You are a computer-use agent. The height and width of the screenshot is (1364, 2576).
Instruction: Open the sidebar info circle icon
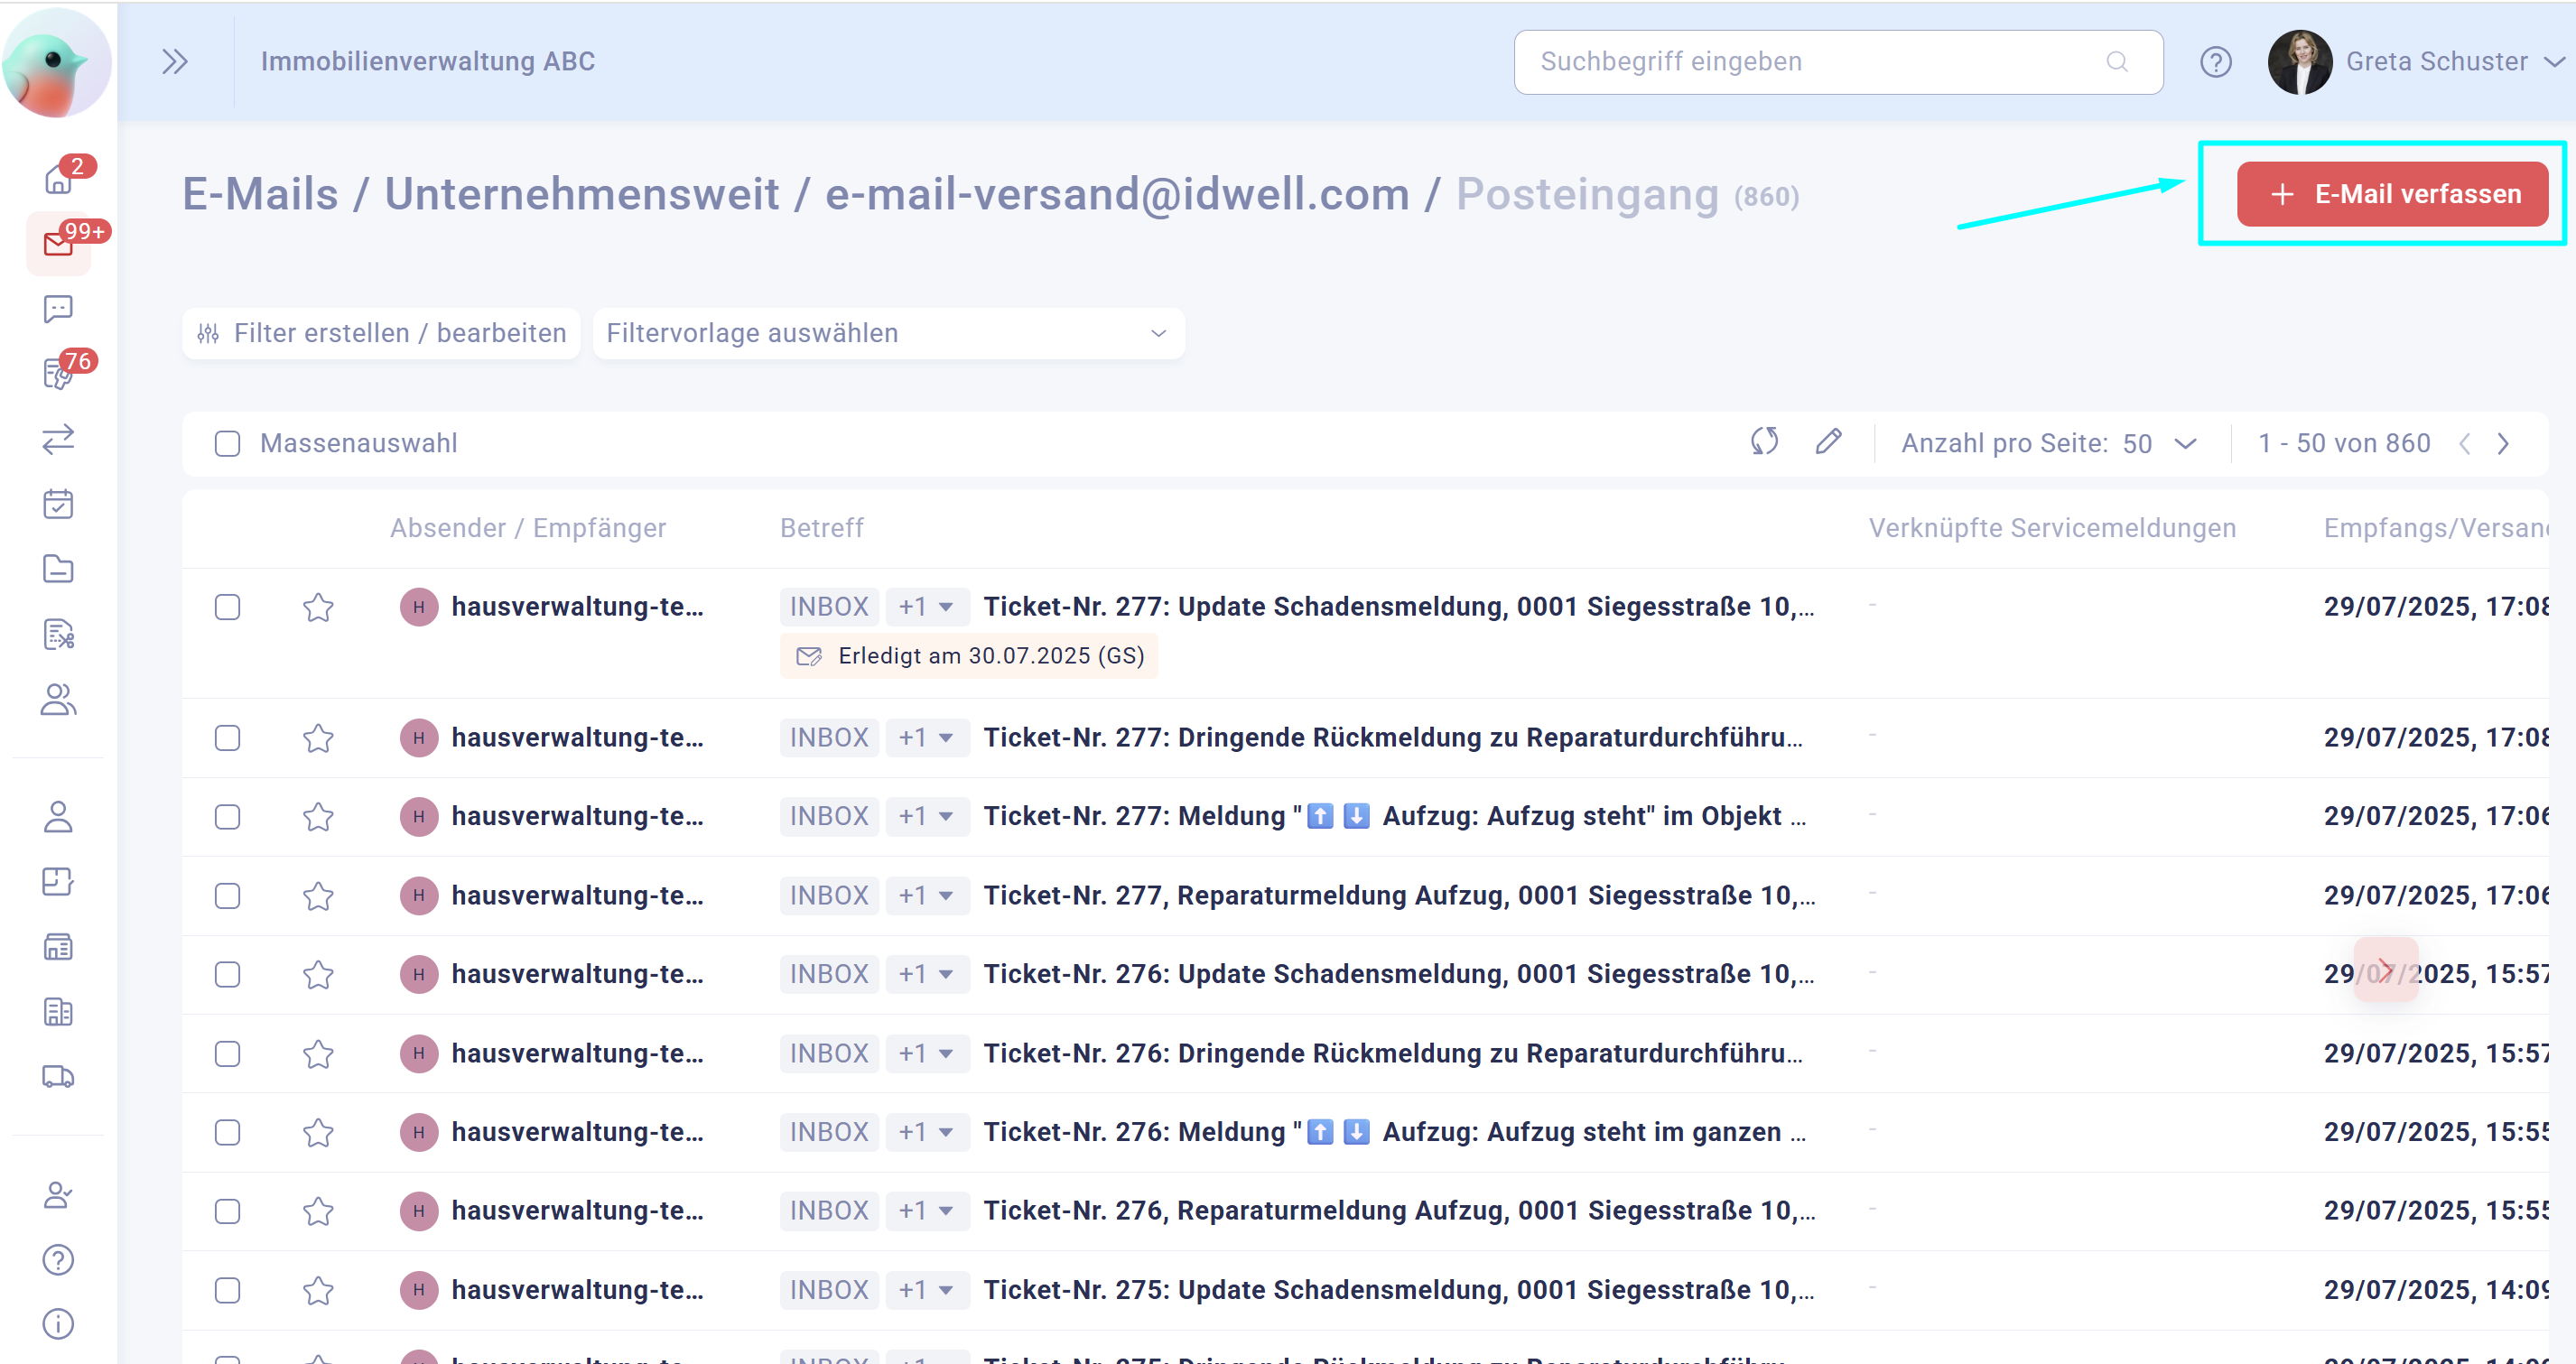click(58, 1325)
